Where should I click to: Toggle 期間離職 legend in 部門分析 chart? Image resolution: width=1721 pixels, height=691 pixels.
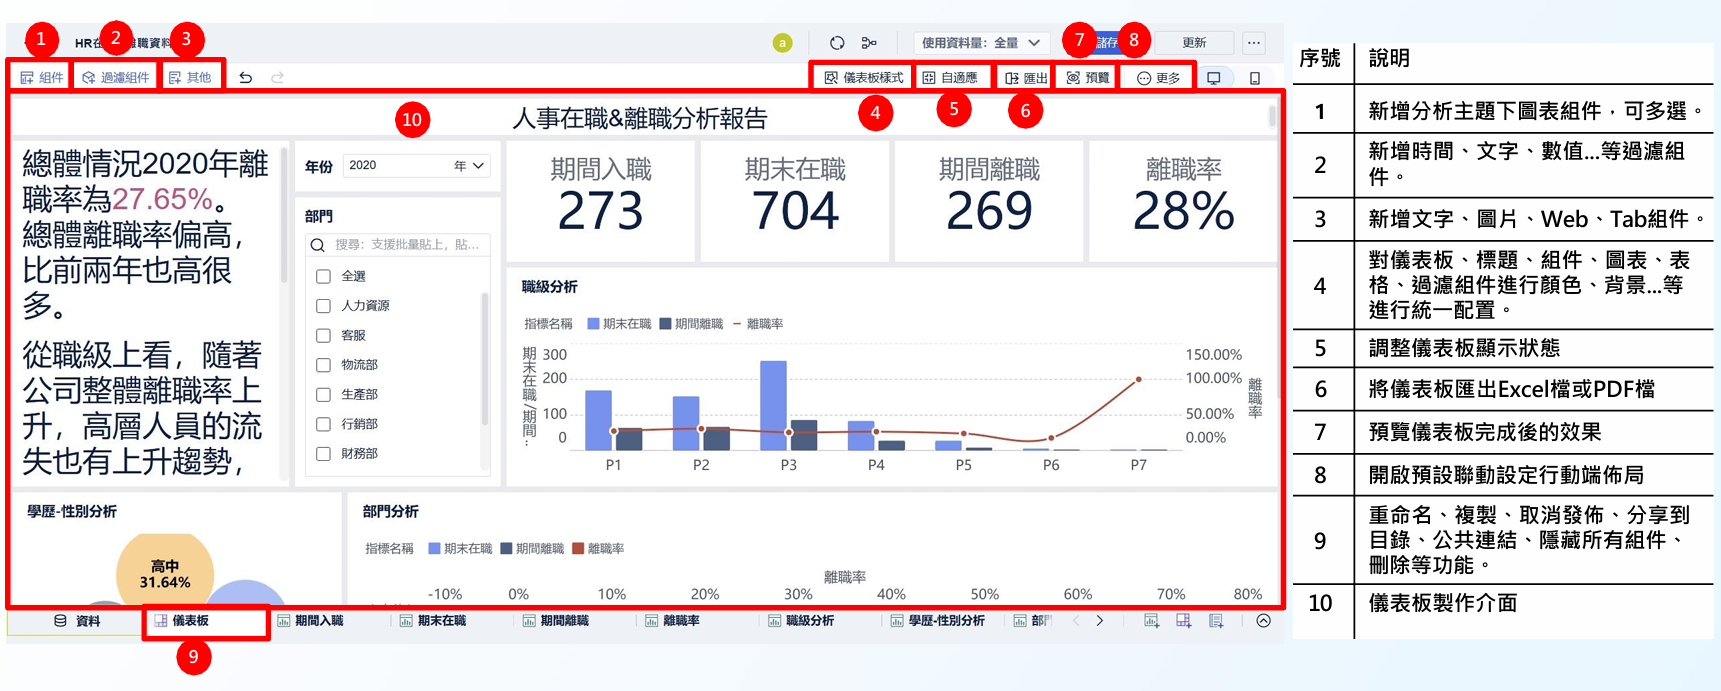(532, 548)
